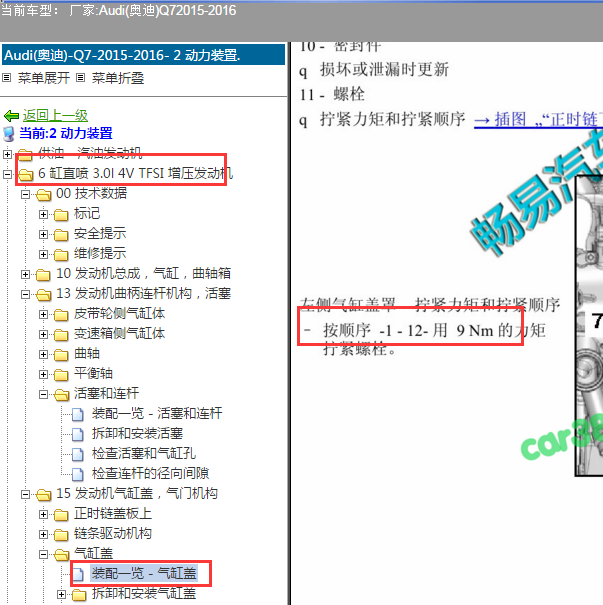Click the folder icon beside 变速箱侧气缸体

pos(61,335)
